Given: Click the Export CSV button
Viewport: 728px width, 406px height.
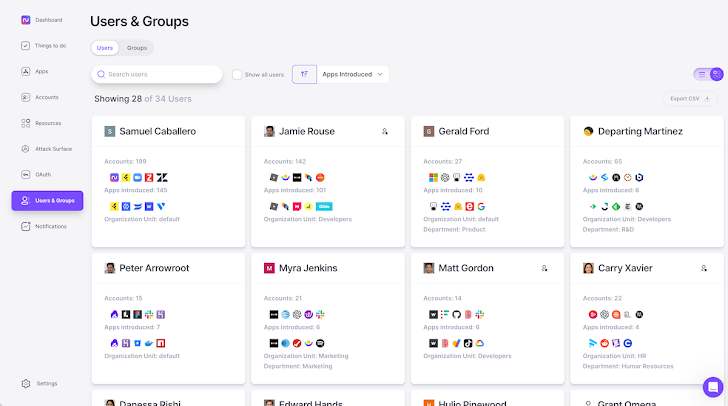Looking at the screenshot, I should 692,99.
